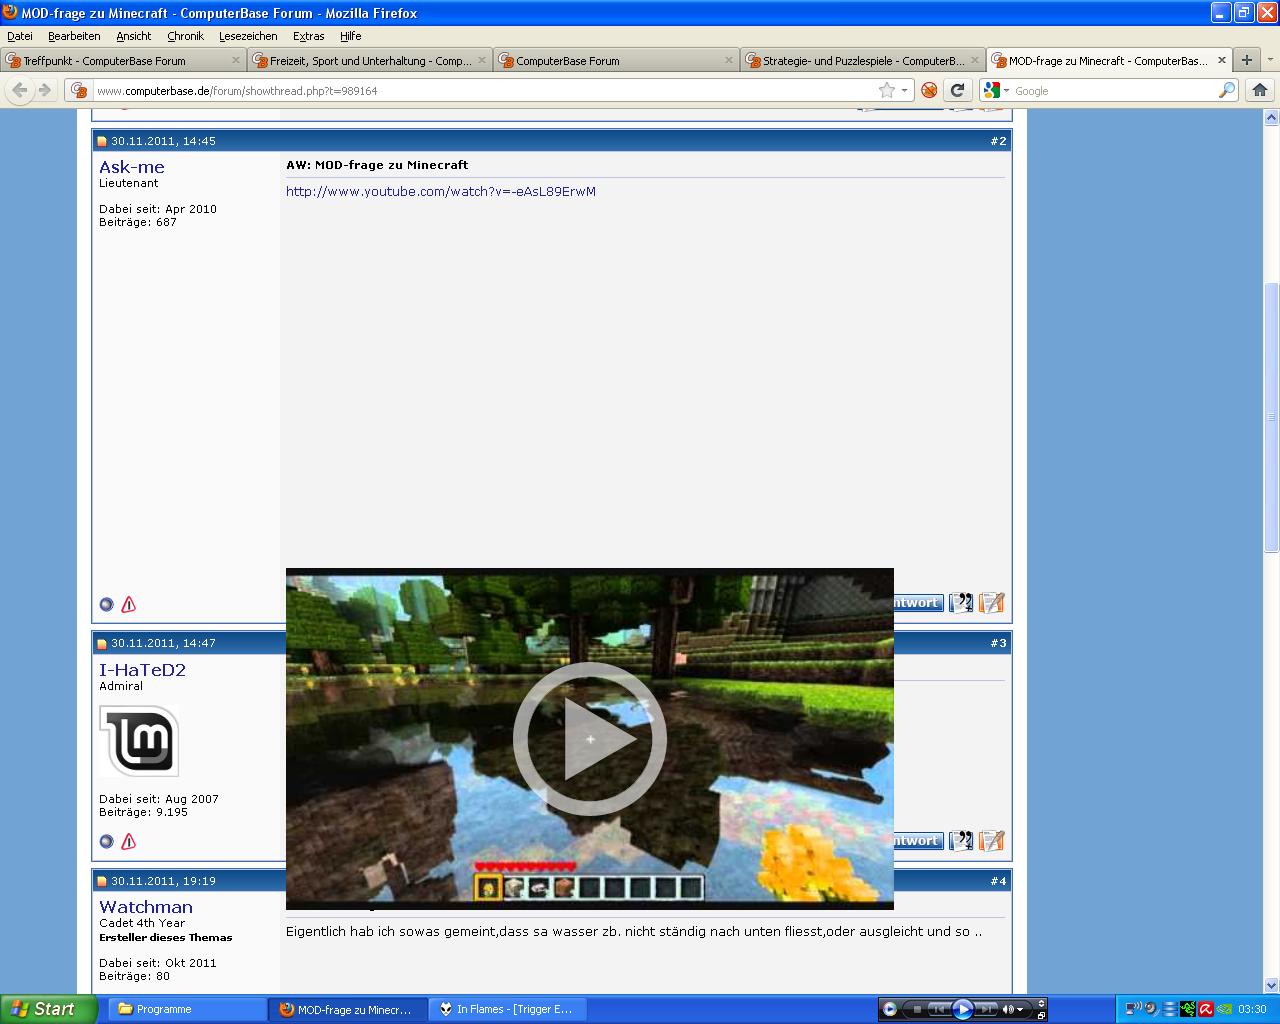Click online status icon under I-HaTeD2's post
This screenshot has height=1024, width=1280.
pyautogui.click(x=107, y=841)
